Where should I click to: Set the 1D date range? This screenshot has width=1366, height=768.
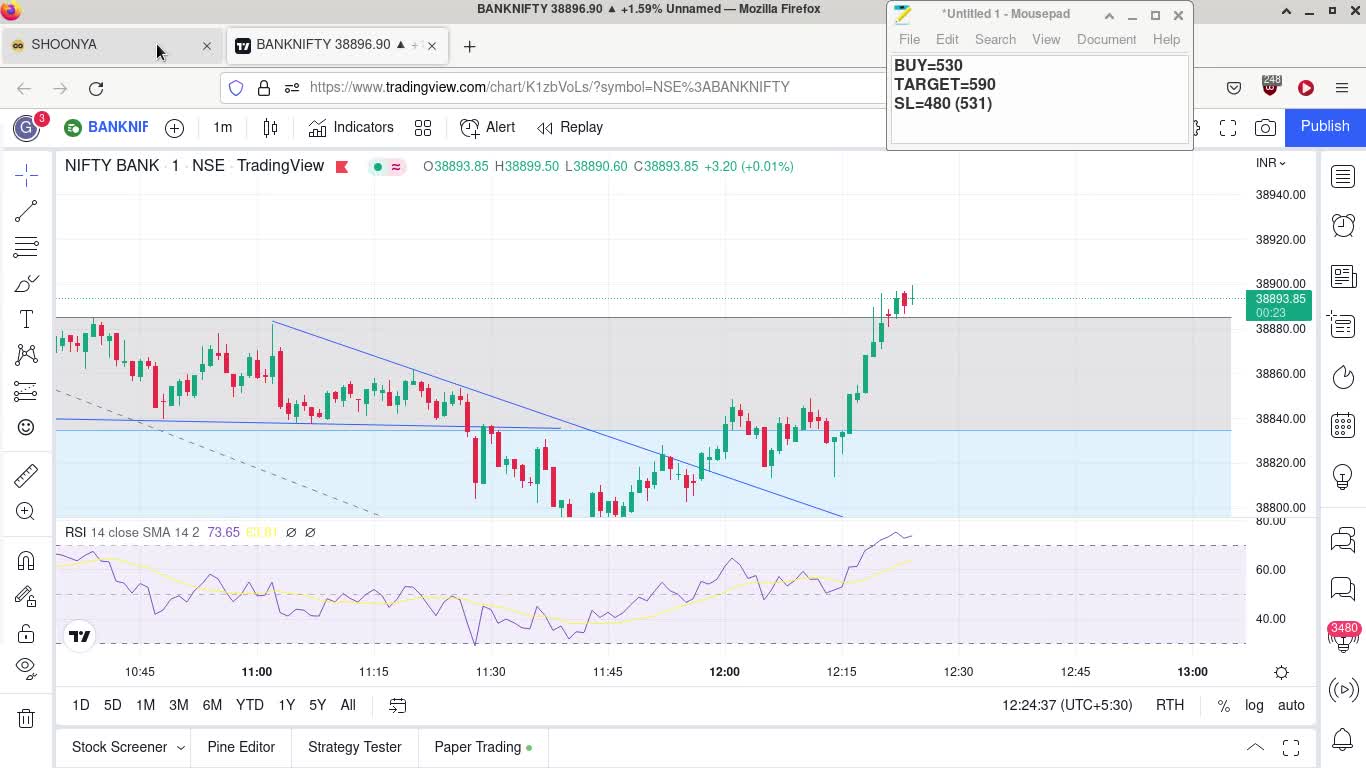[81, 705]
